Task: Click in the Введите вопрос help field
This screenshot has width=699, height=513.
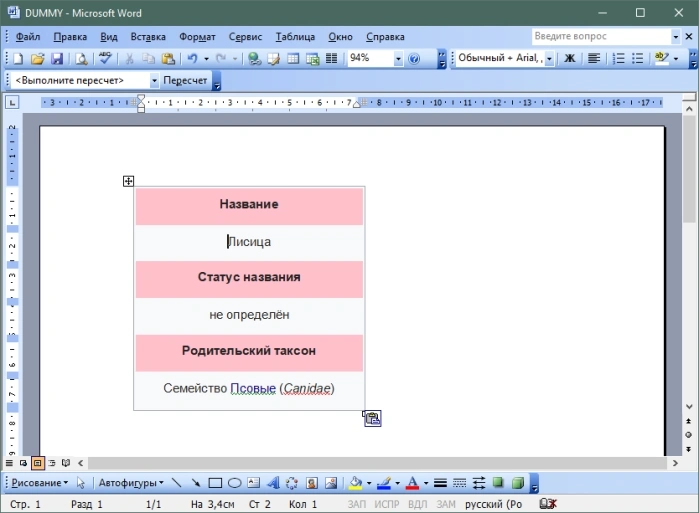Action: [x=601, y=36]
